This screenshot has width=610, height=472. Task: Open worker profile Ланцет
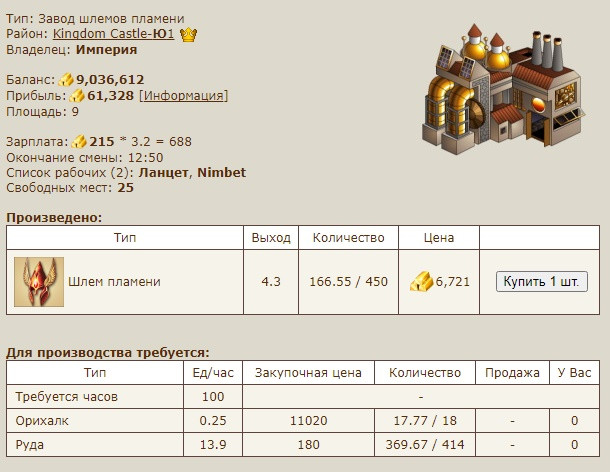[x=163, y=172]
